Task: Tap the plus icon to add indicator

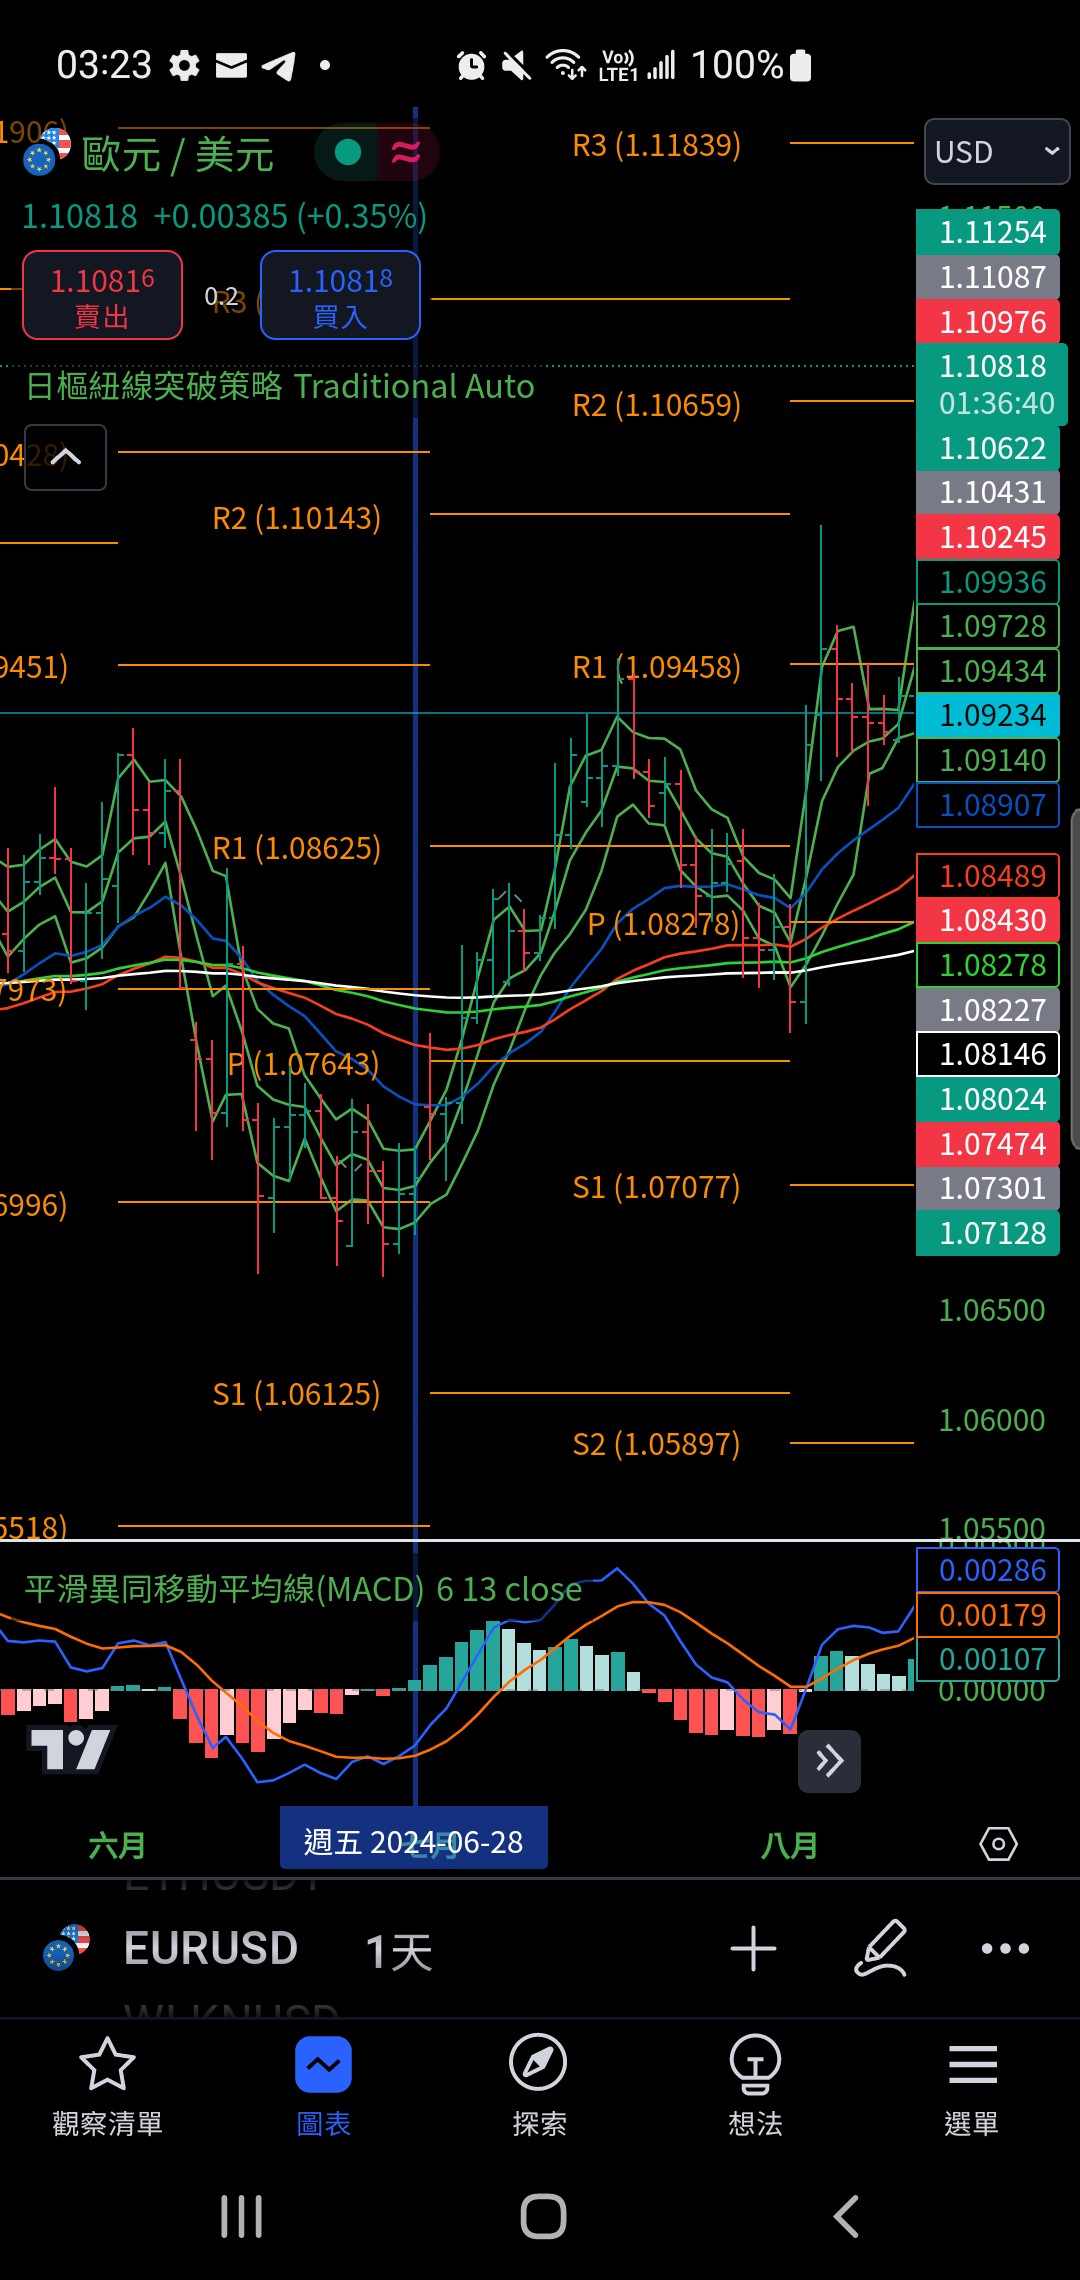Action: click(753, 1949)
